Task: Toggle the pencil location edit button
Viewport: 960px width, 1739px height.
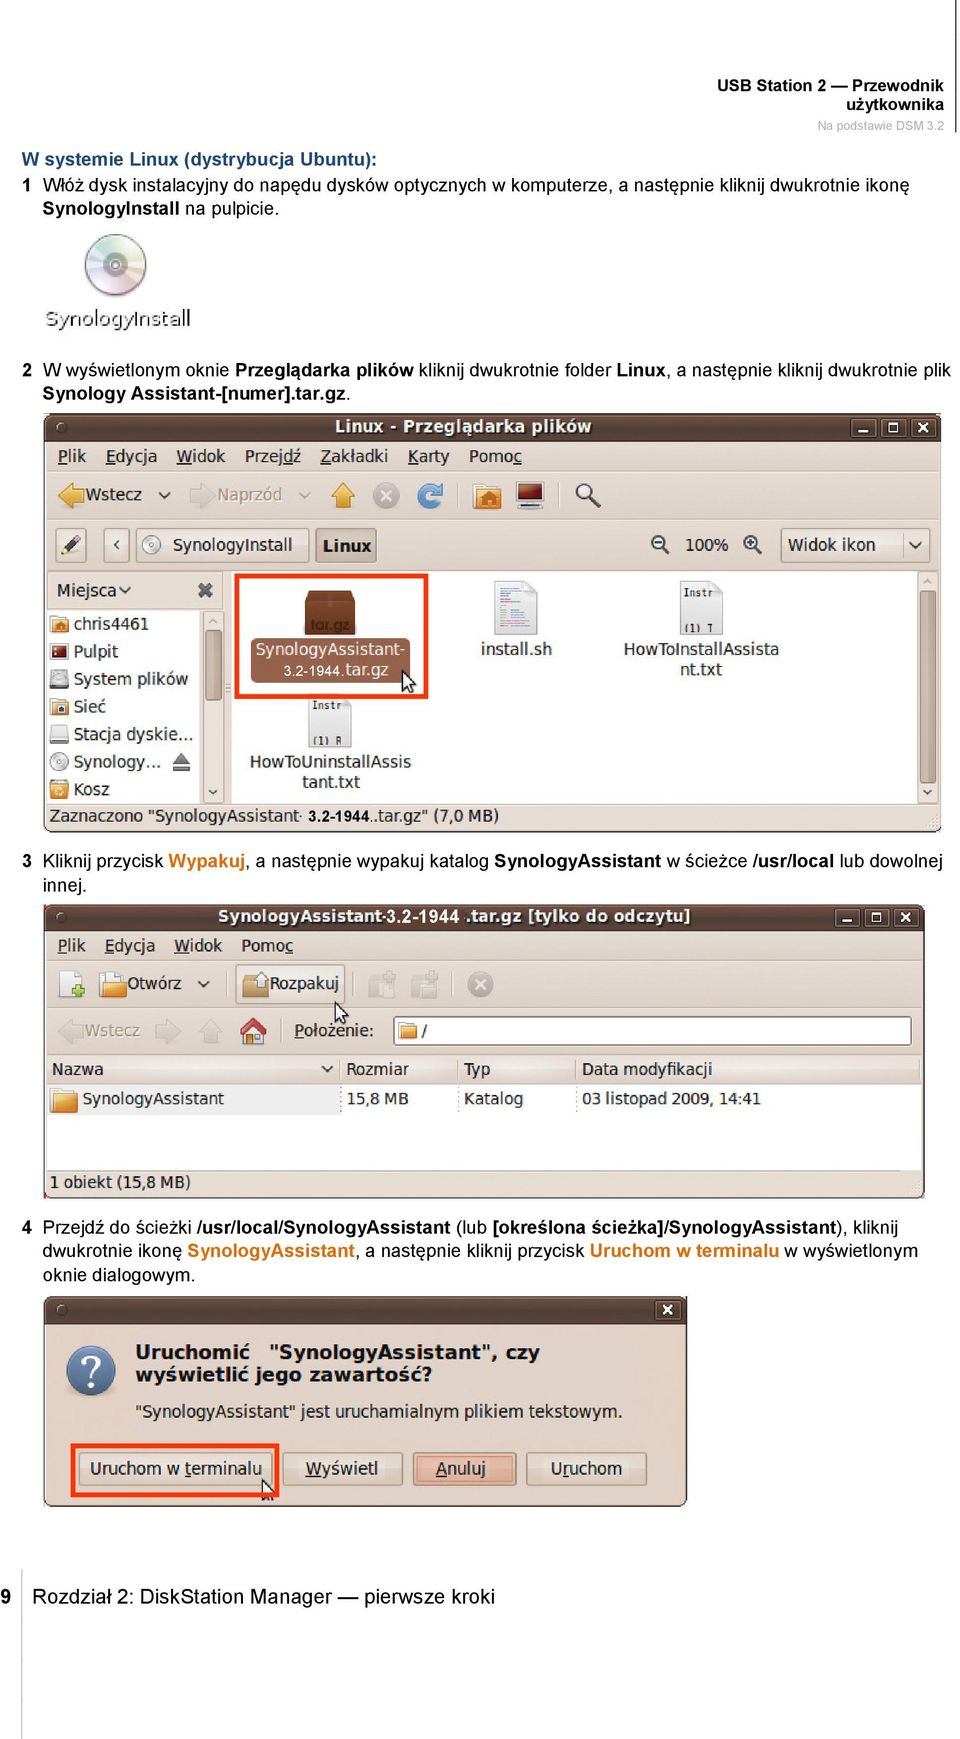Action: 71,545
